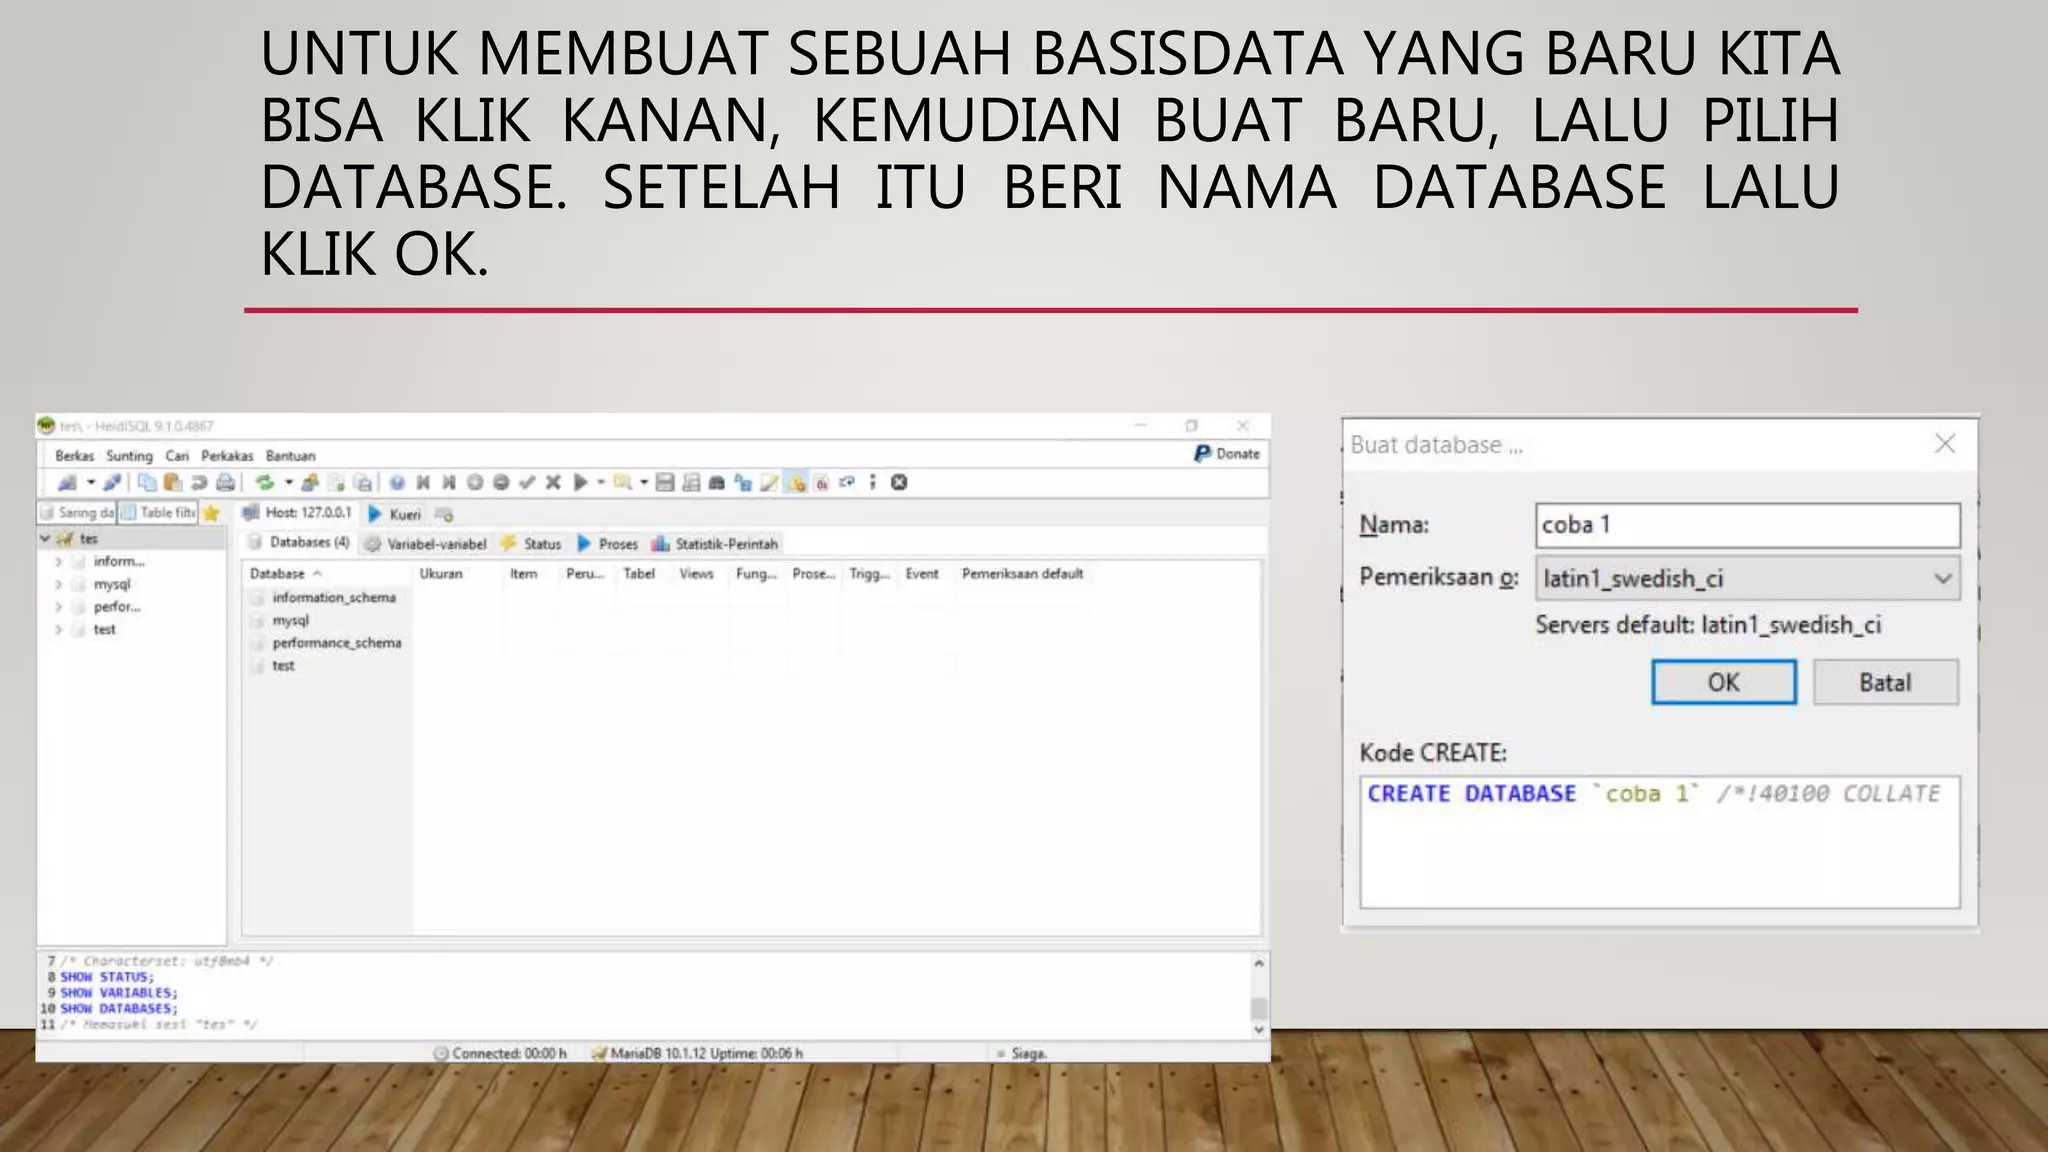The image size is (2048, 1152).
Task: Open the Run query dropdown arrow
Action: click(x=601, y=483)
